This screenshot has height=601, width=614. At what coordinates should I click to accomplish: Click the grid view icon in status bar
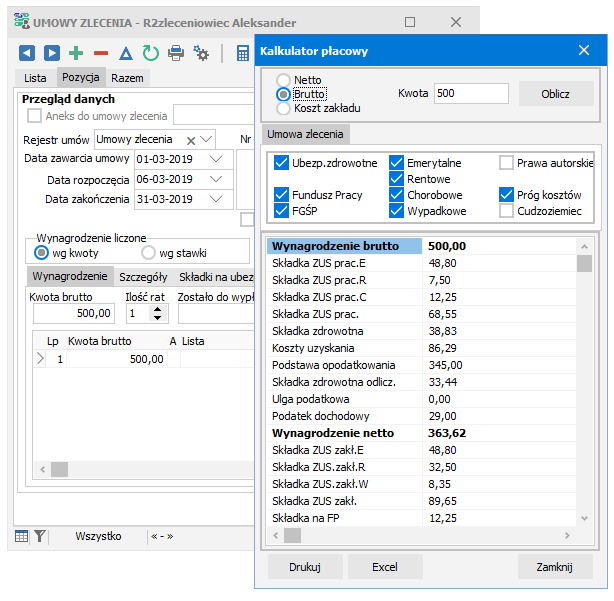tap(22, 536)
